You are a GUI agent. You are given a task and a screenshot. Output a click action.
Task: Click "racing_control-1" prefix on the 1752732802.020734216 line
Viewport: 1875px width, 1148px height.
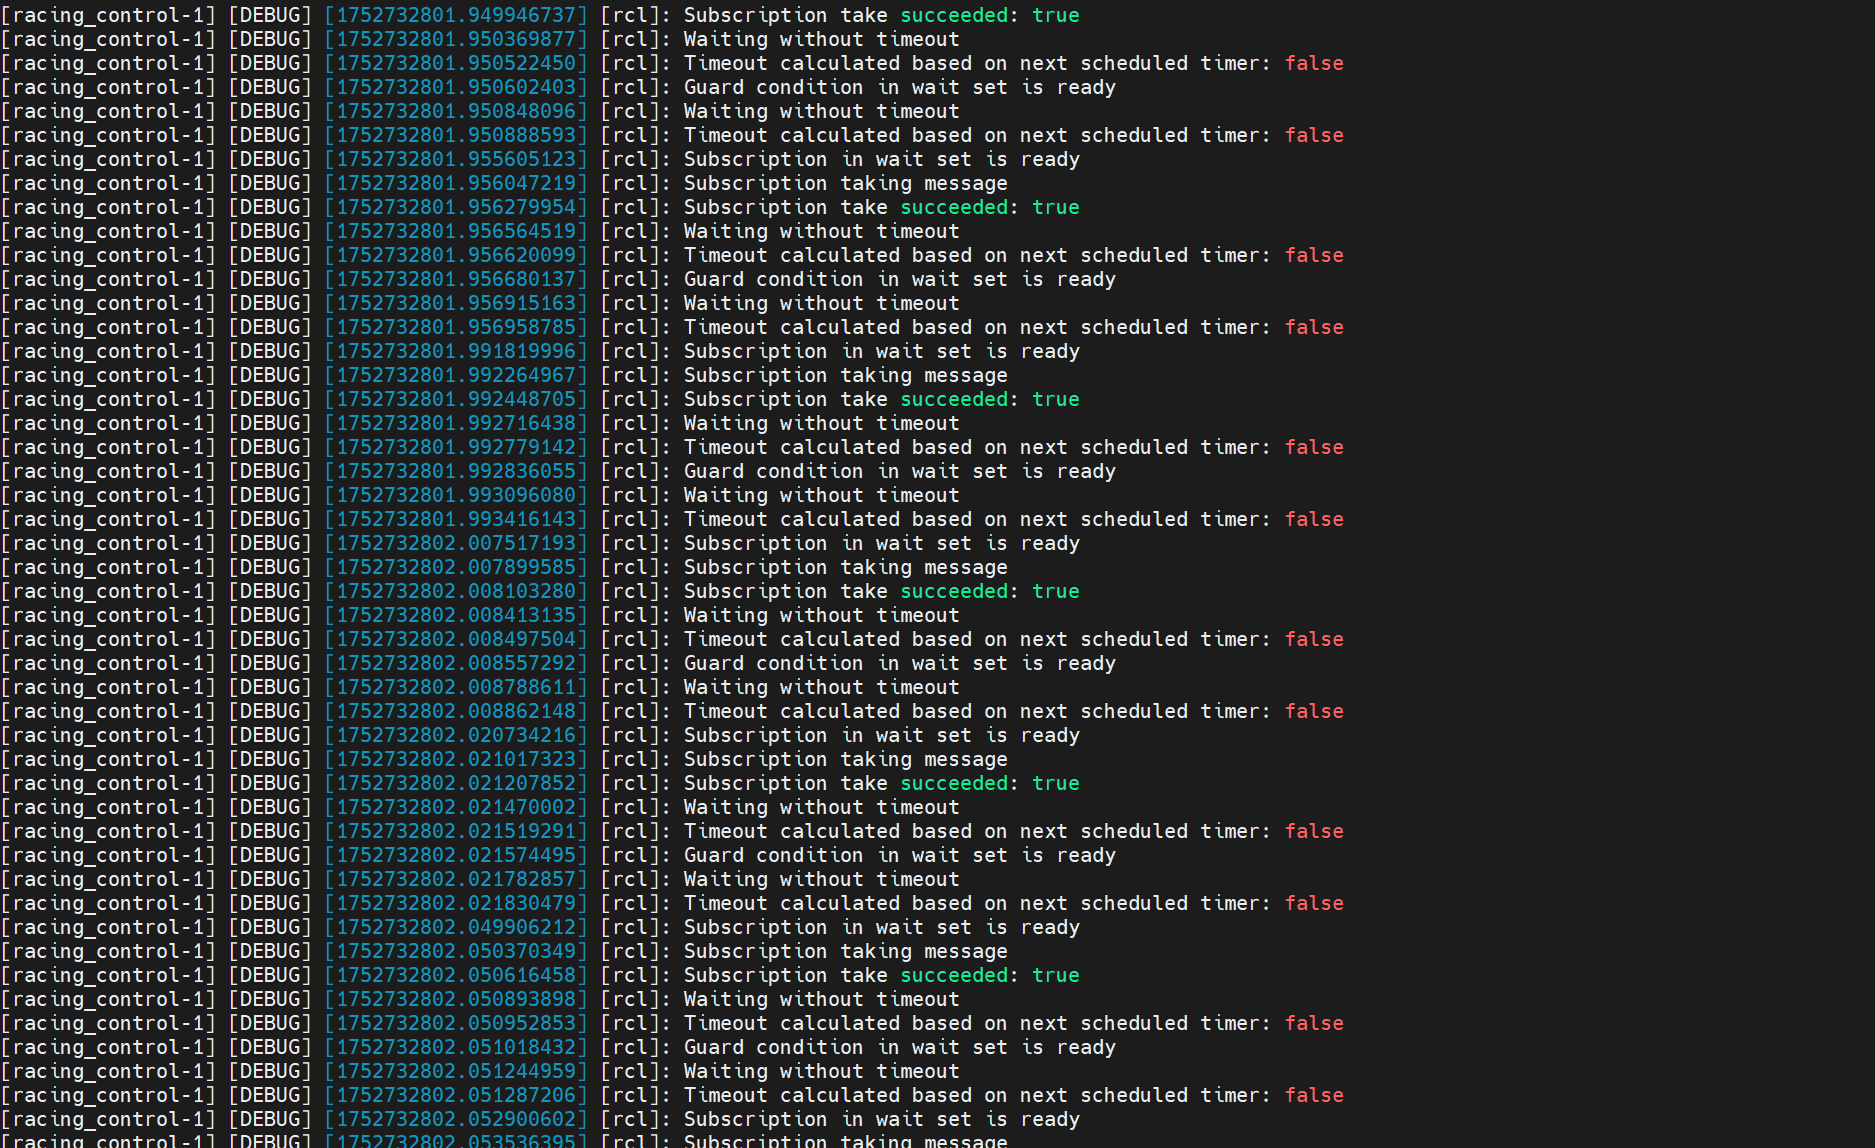coord(108,735)
